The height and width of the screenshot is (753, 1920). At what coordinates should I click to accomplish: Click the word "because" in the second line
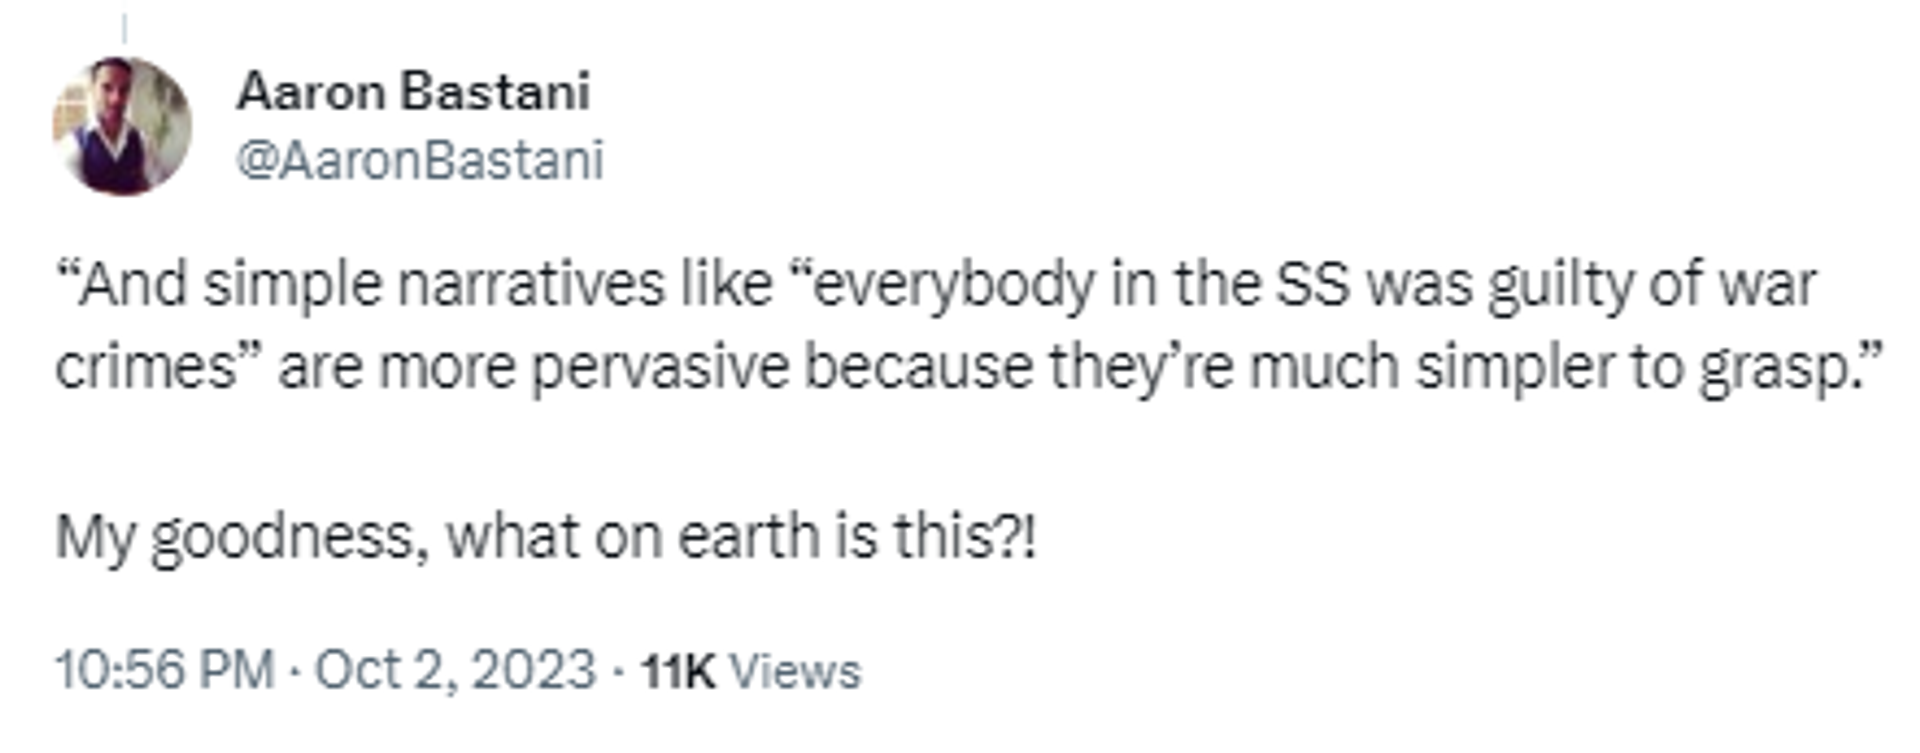(918, 368)
